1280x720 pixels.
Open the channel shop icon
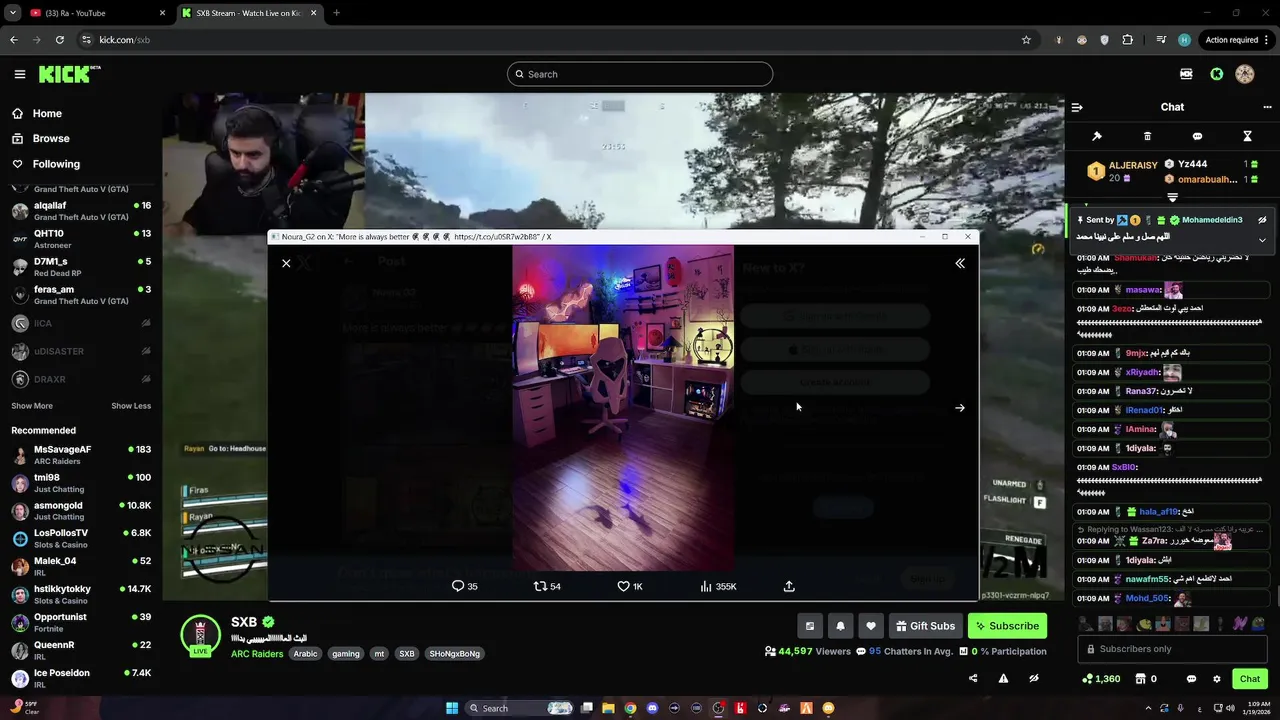pos(1140,679)
